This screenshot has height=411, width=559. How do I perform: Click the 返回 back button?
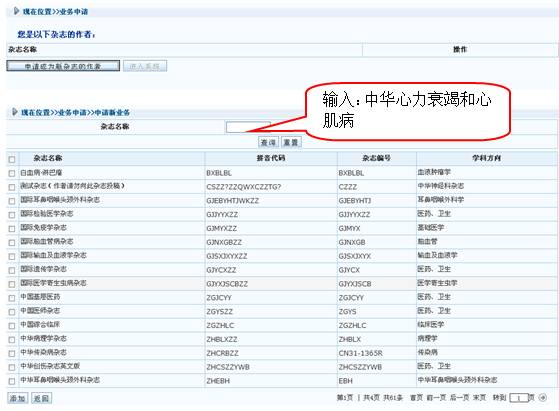[41, 398]
